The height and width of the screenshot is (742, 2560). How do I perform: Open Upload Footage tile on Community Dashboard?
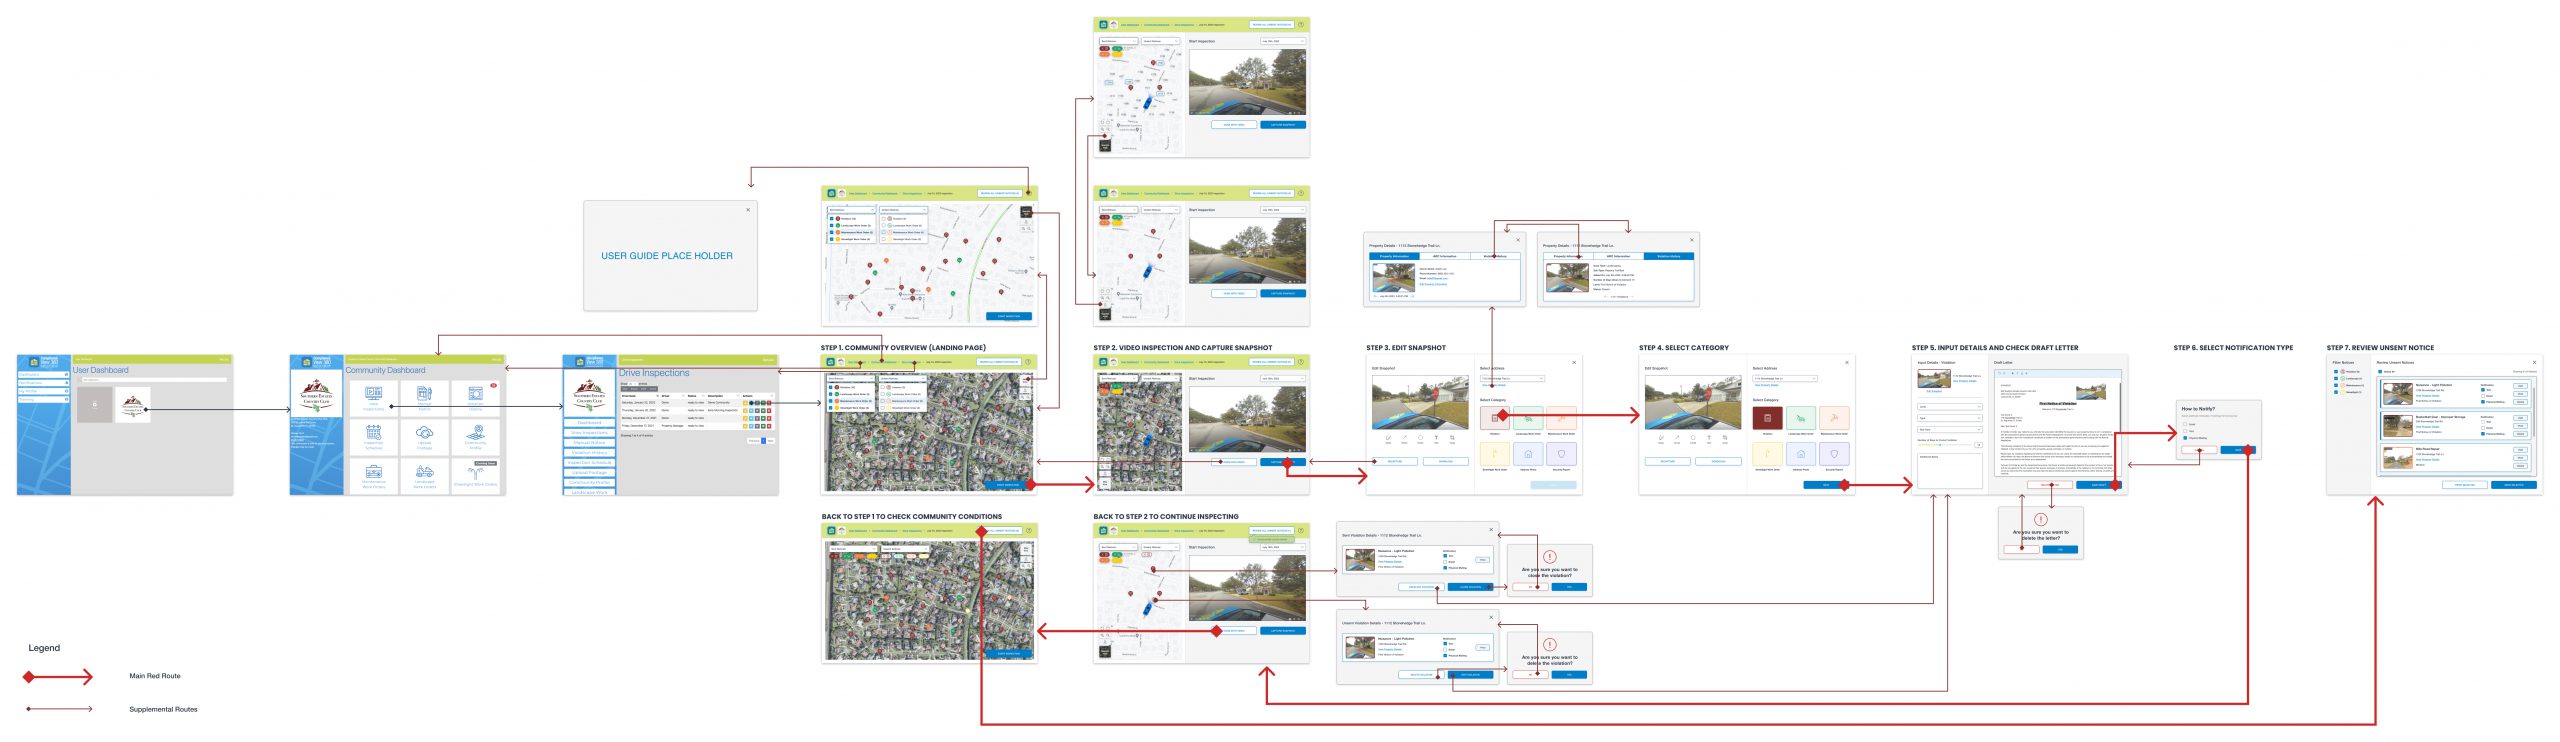point(425,437)
